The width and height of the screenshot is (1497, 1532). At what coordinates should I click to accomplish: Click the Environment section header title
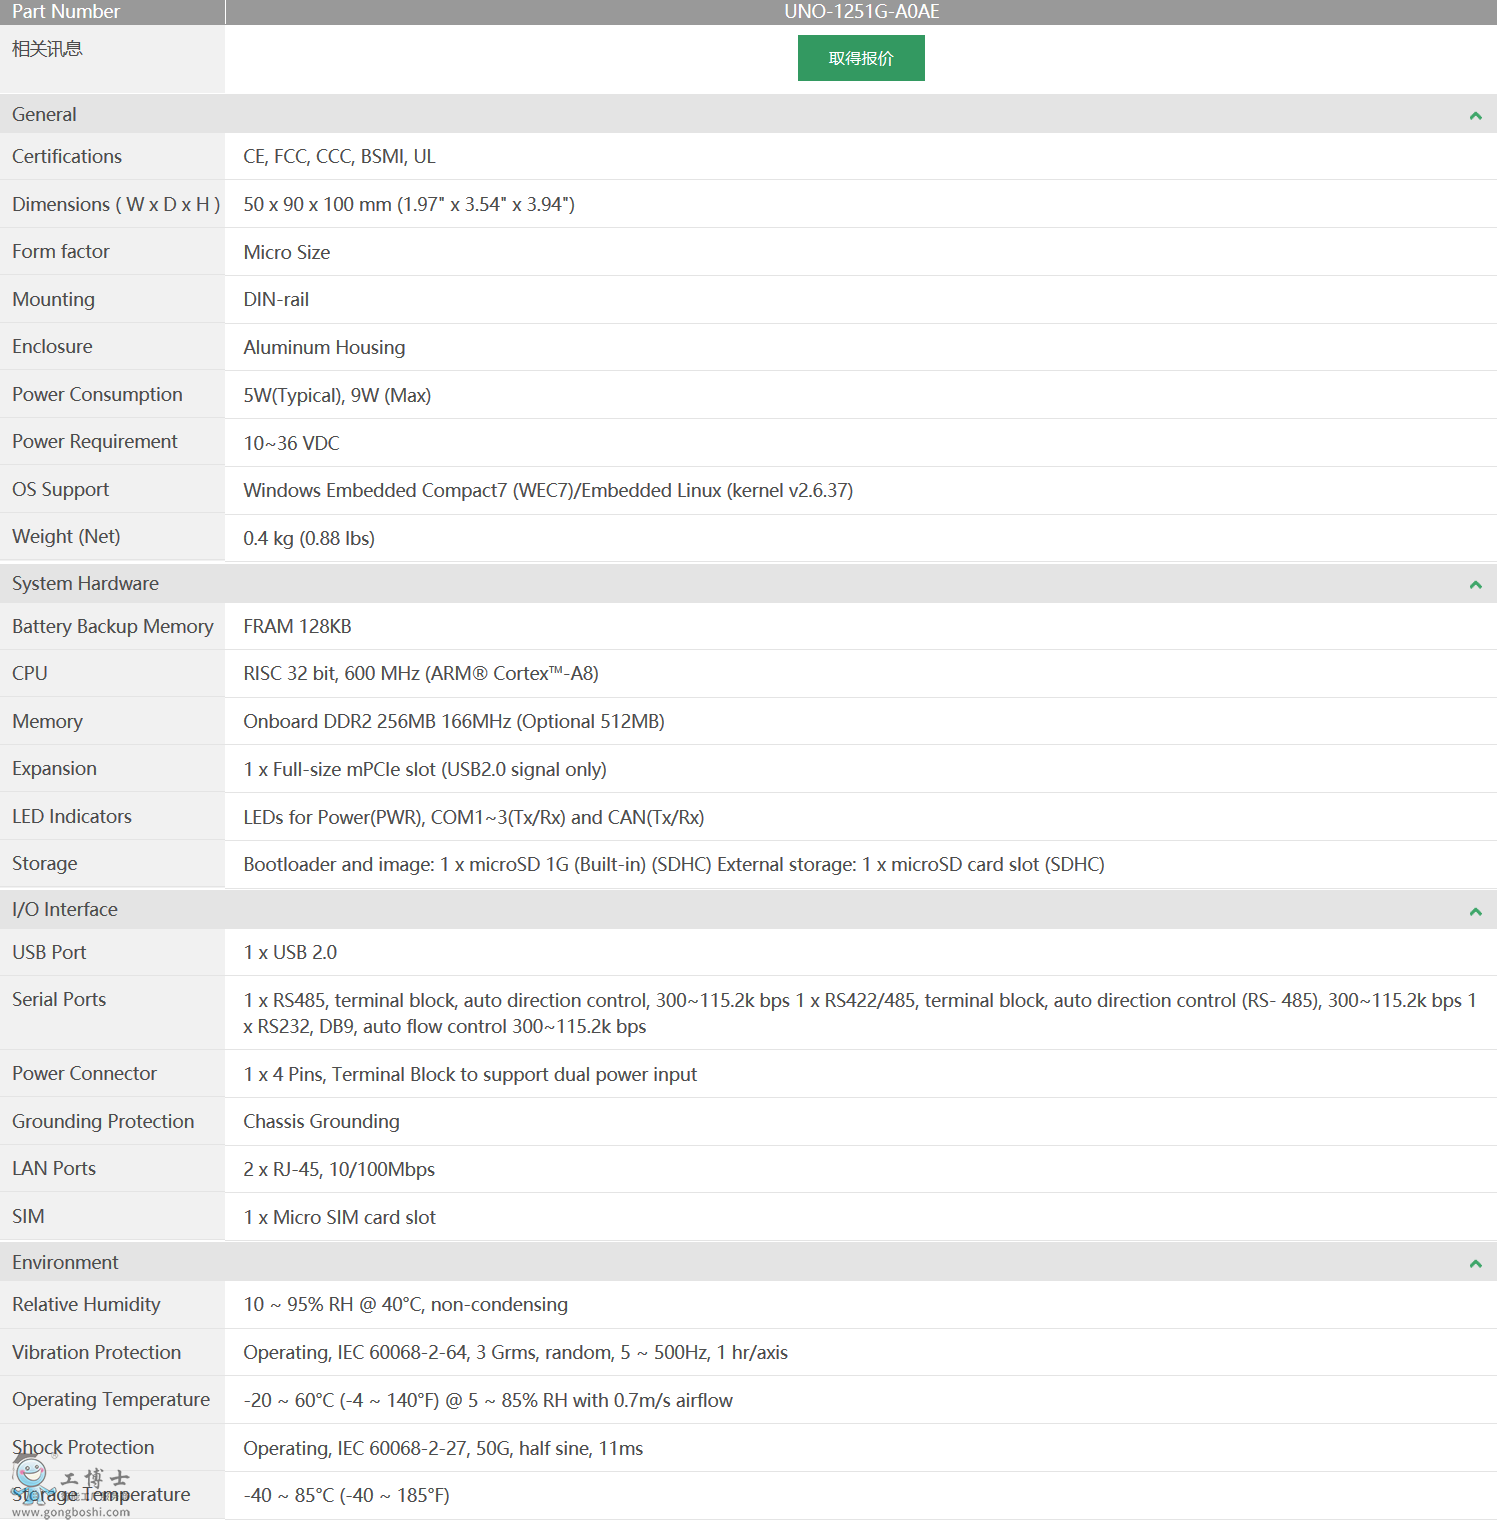[x=65, y=1263]
